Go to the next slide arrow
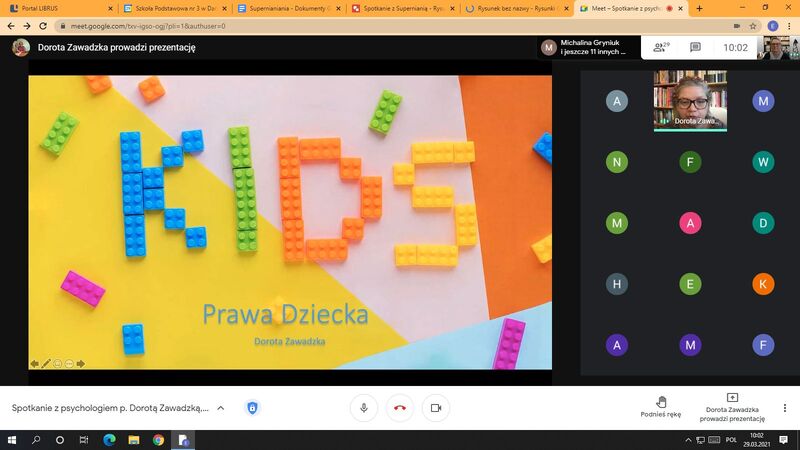This screenshot has height=450, width=800. point(81,363)
